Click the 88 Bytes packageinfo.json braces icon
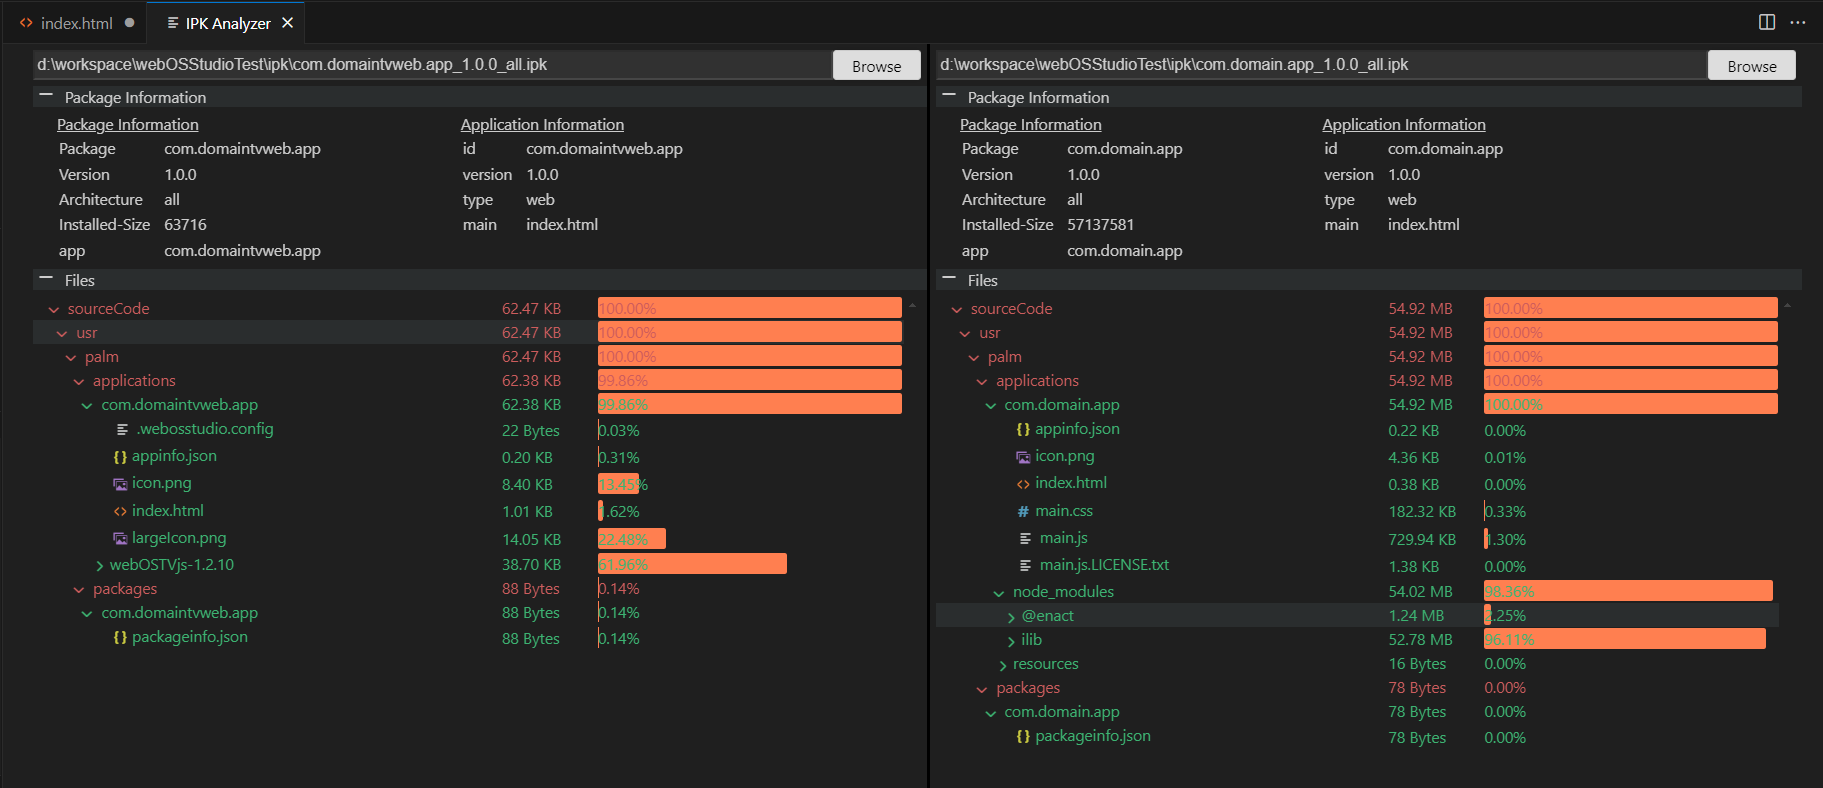Screen dimensions: 1823x788 point(120,638)
